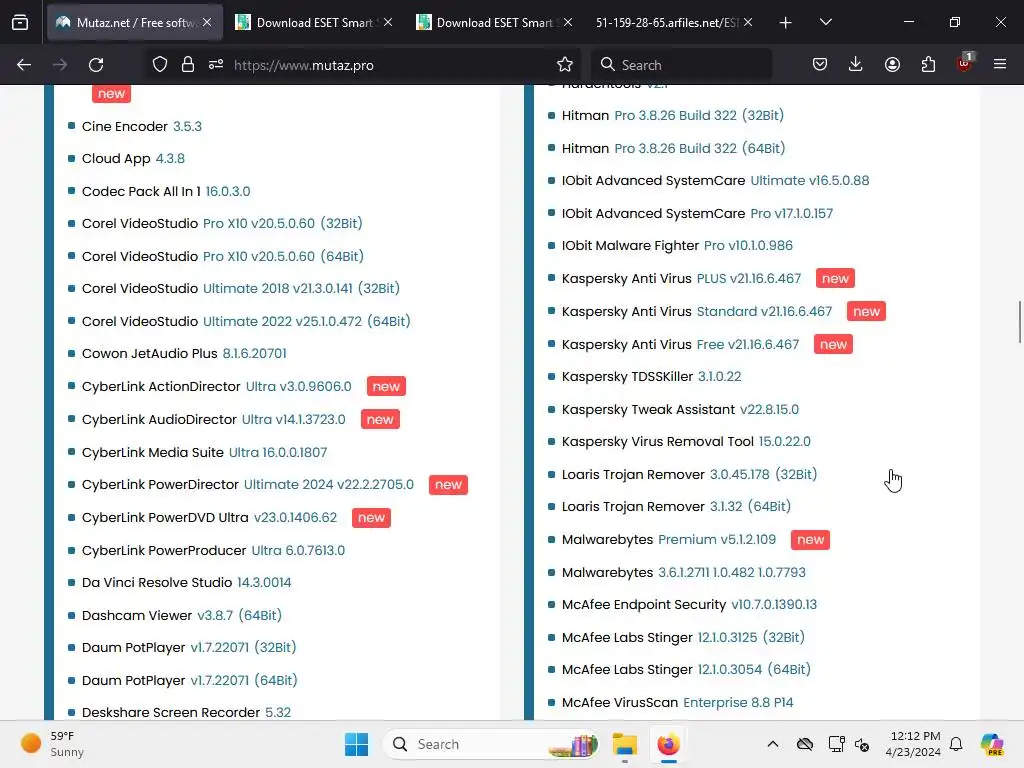This screenshot has height=768, width=1024.
Task: Open IObit Malware Fighter Pro link
Action: point(677,246)
